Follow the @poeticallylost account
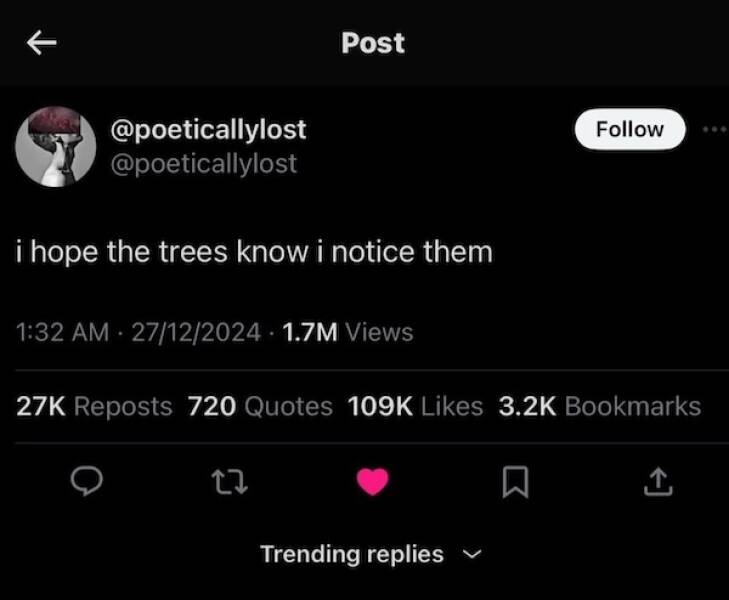The height and width of the screenshot is (600, 729). [629, 129]
